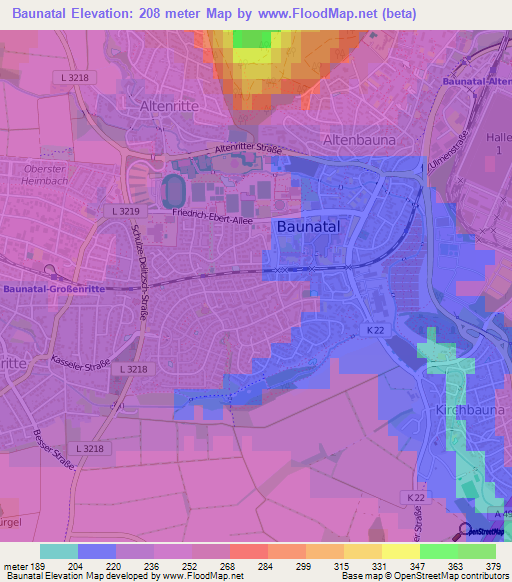
Task: Click the L 3218 shield near Altenritte
Action: (x=75, y=78)
